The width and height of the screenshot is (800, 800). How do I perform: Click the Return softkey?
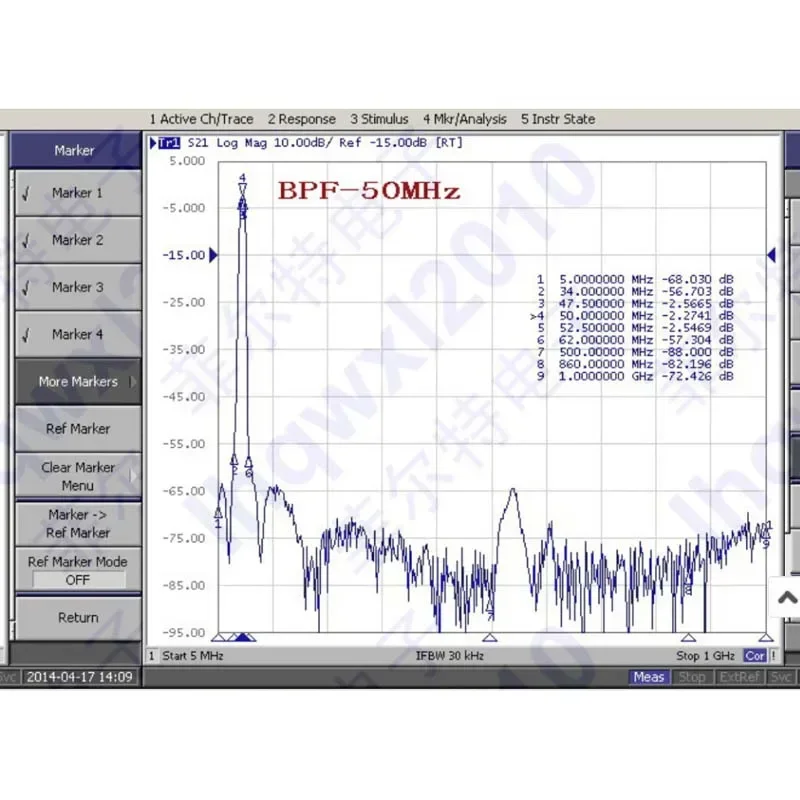coord(78,618)
